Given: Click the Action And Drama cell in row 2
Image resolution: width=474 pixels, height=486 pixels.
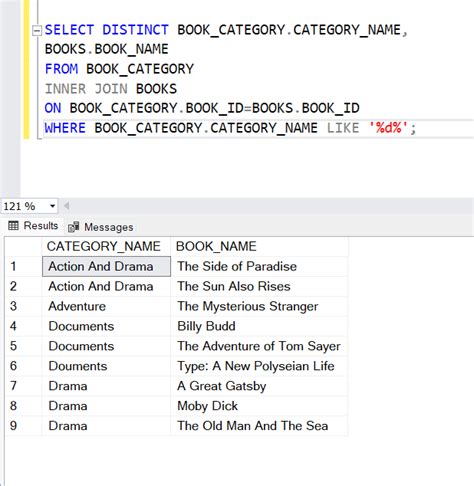Looking at the screenshot, I should [106, 286].
